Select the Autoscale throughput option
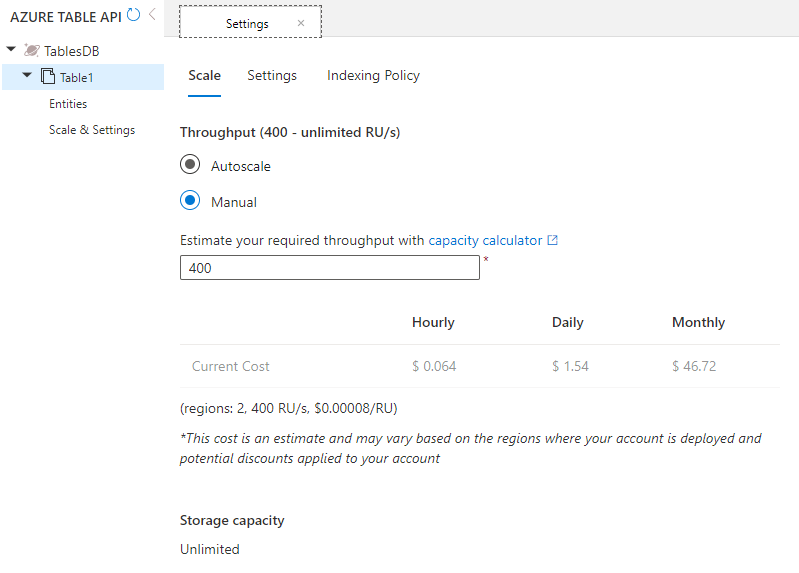The width and height of the screenshot is (799, 573). click(x=190, y=165)
